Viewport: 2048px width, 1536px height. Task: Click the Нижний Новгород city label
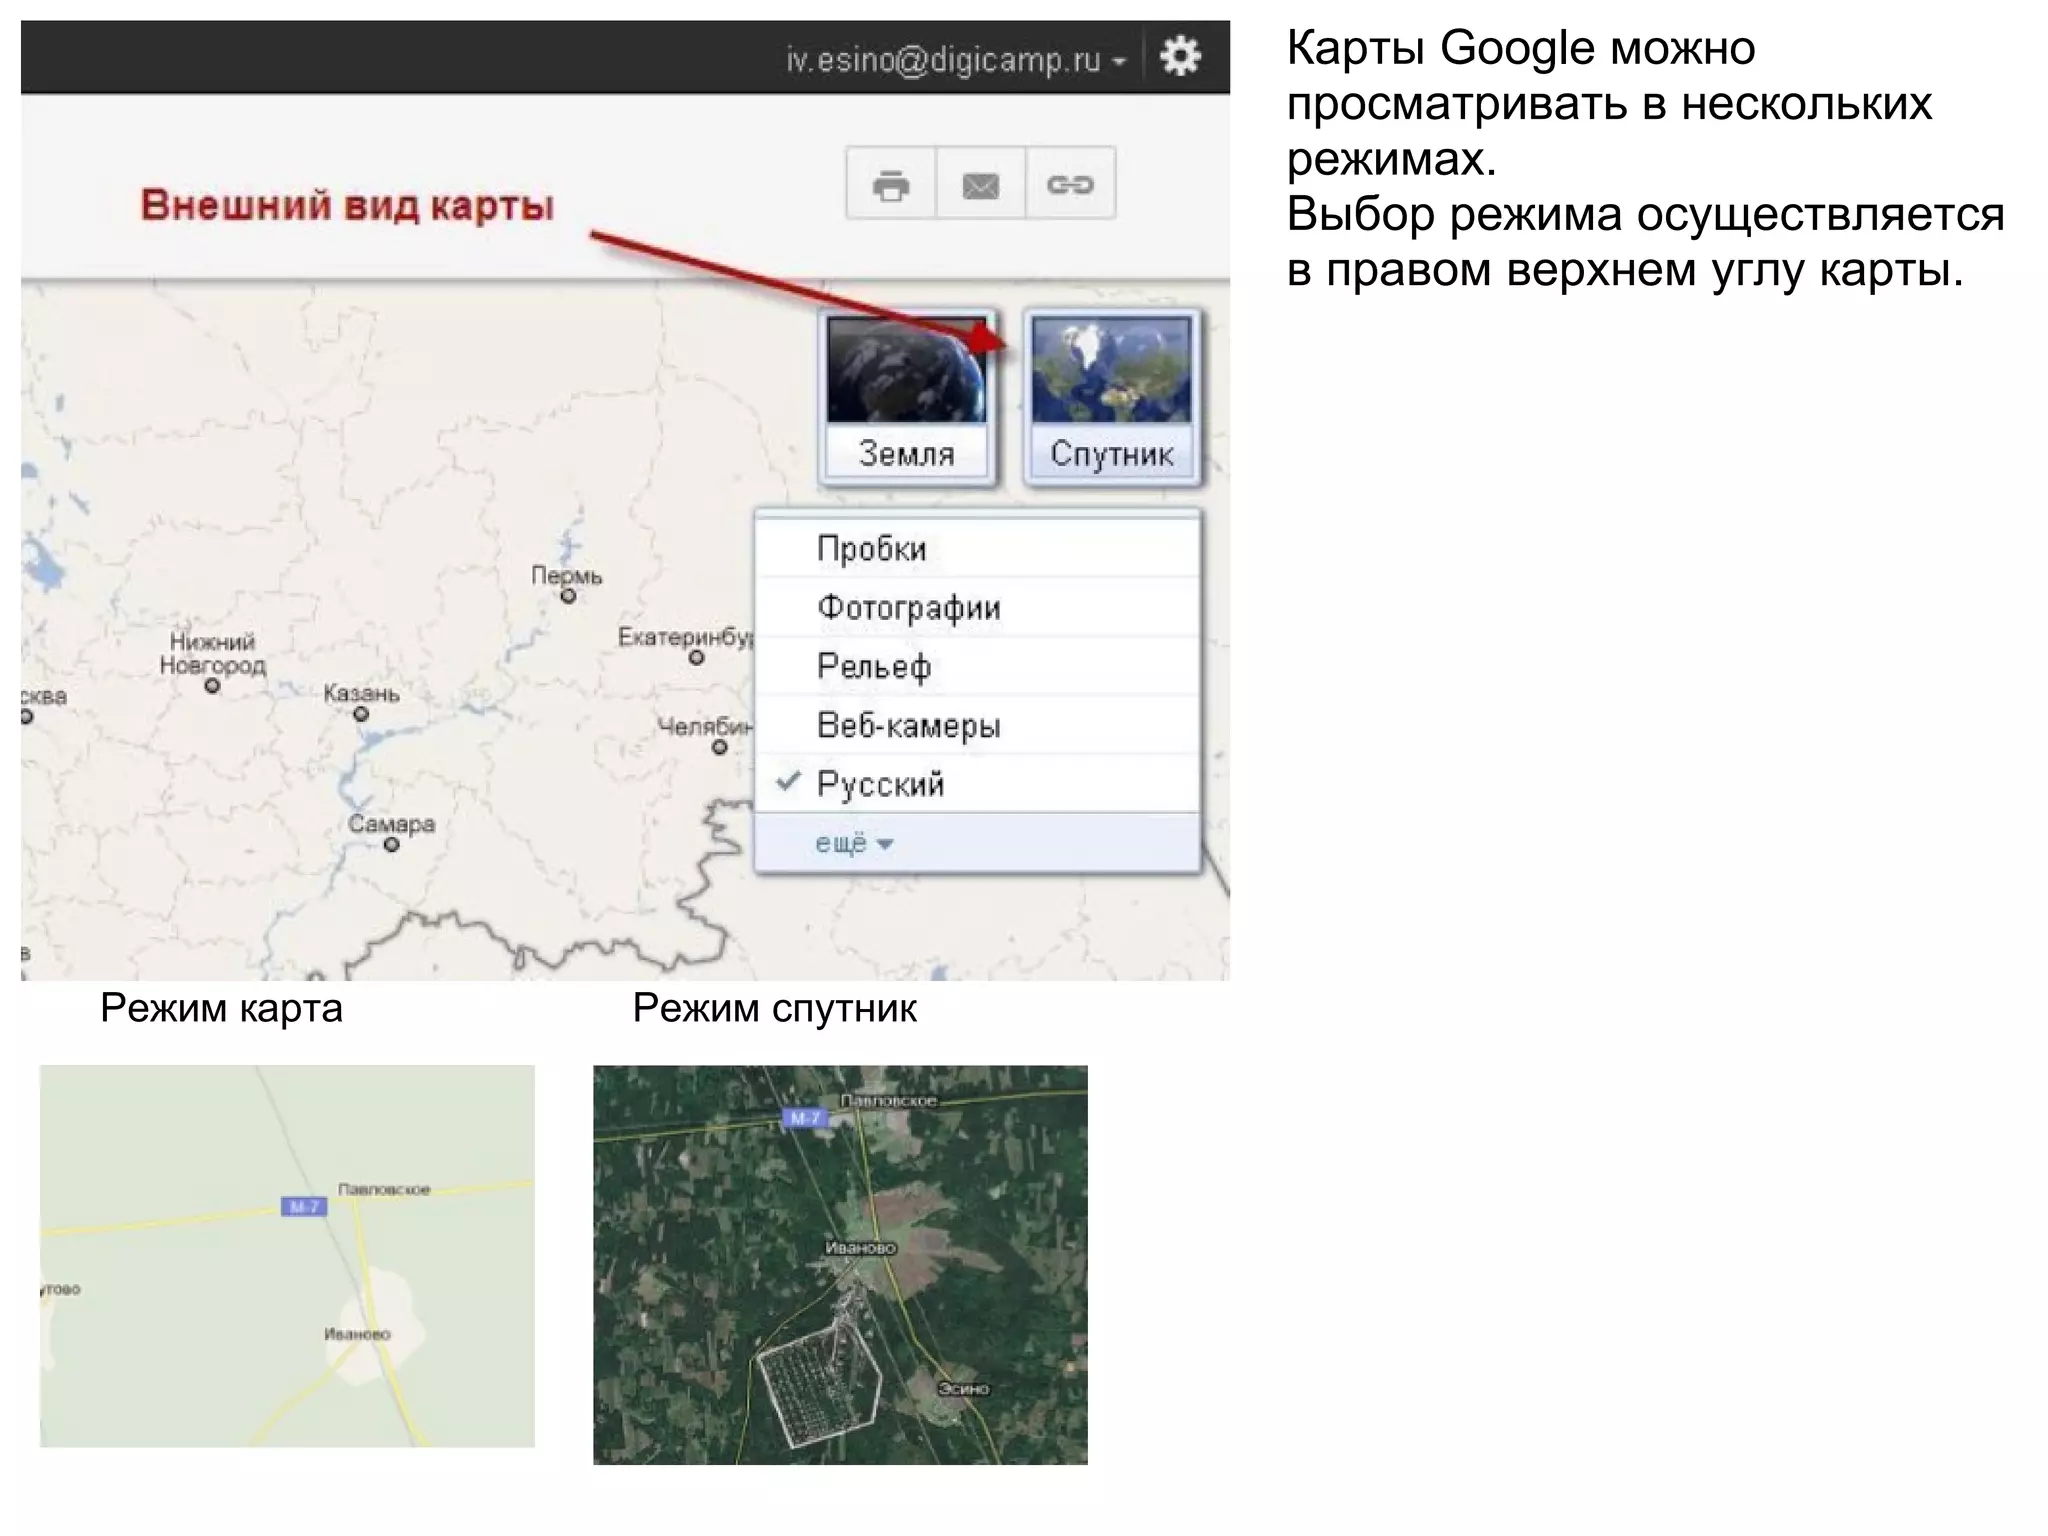pos(212,653)
